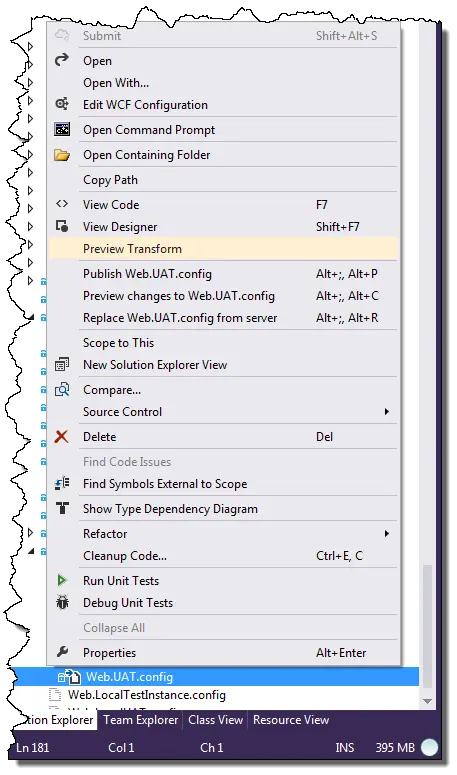Click the Compare magnifier icon
Screen dimensions: 457x775
(62, 389)
